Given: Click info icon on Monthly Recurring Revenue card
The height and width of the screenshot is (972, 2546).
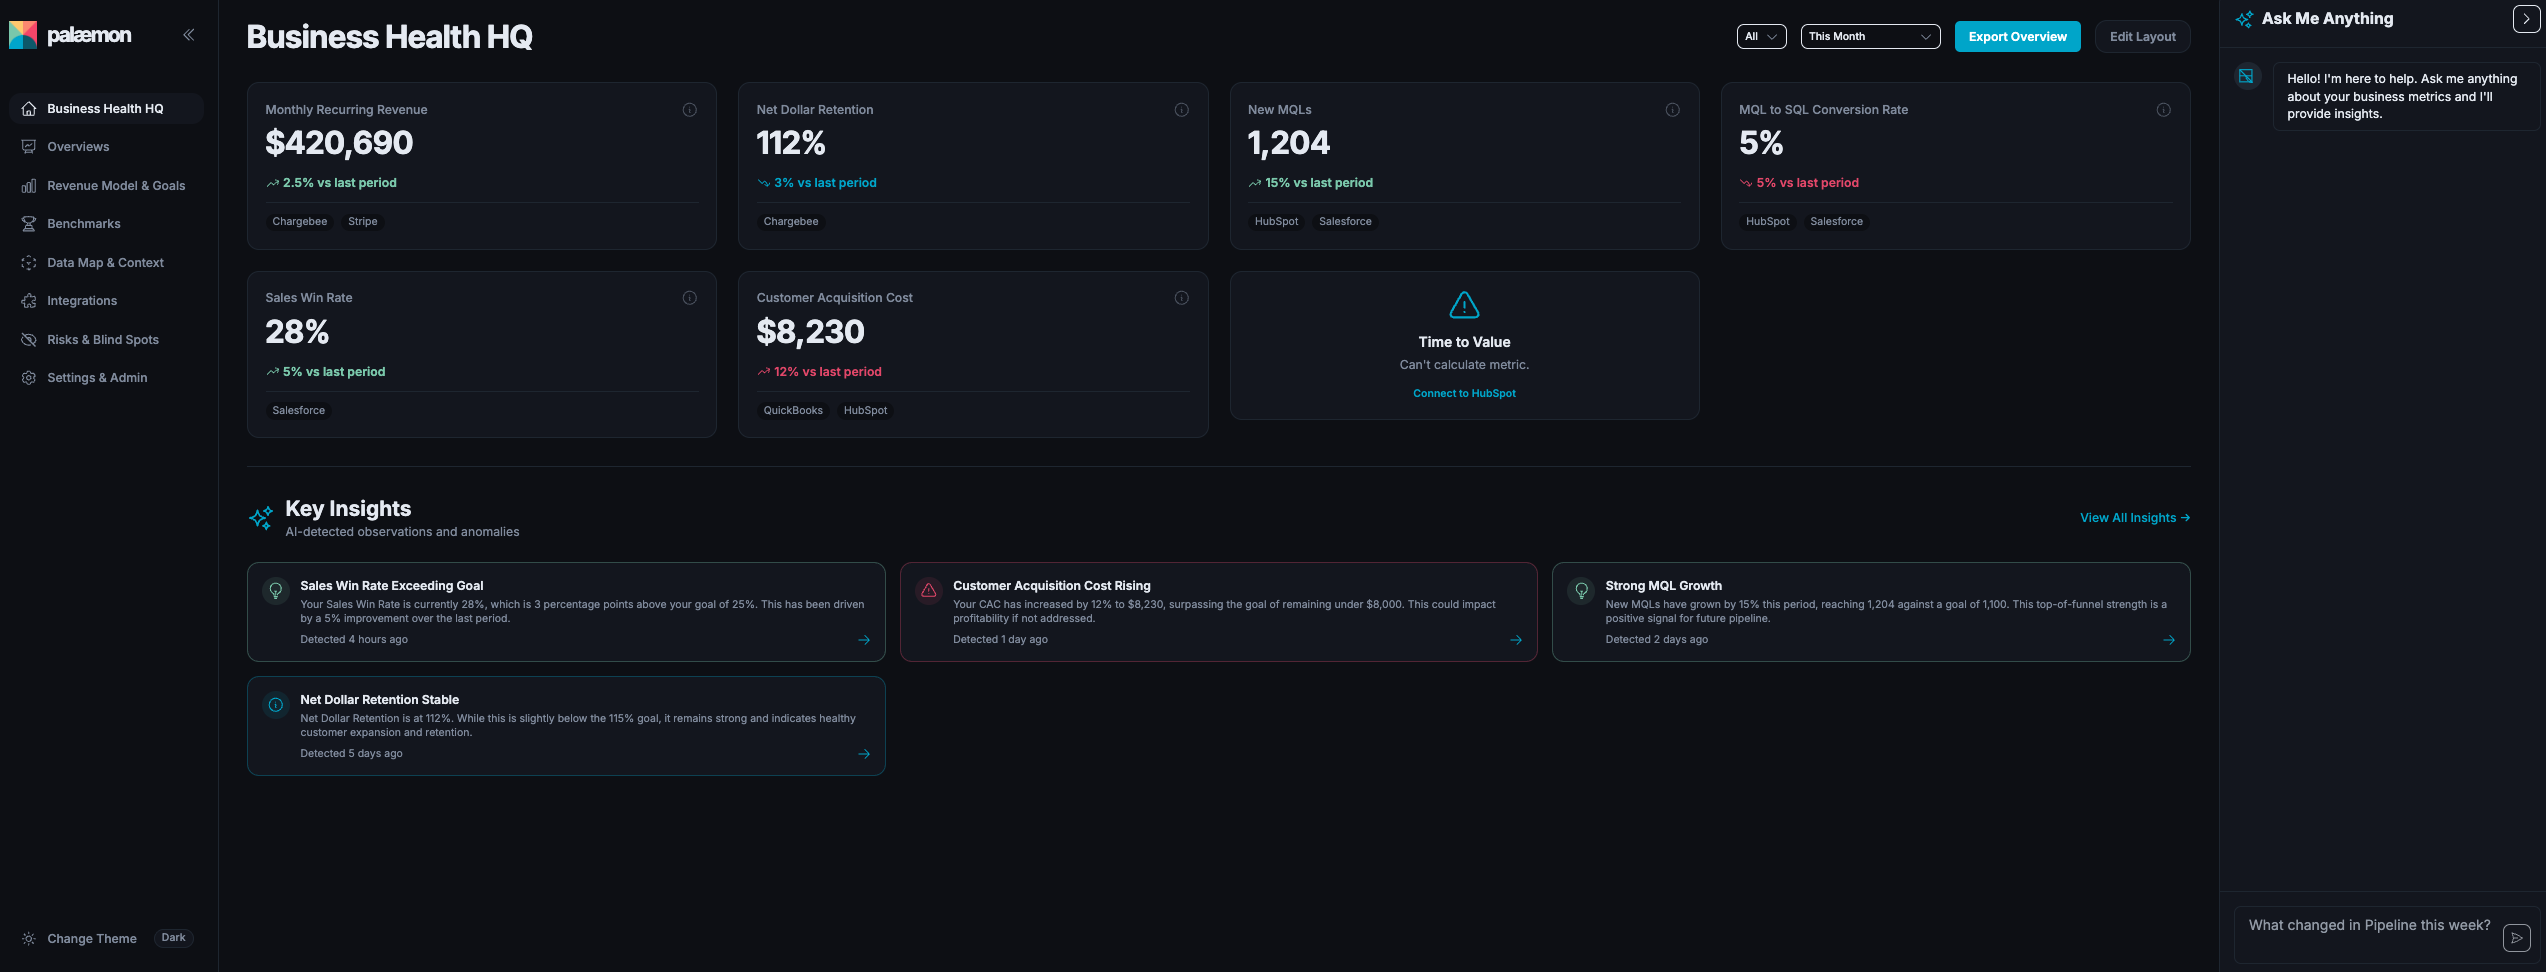Looking at the screenshot, I should pos(689,110).
